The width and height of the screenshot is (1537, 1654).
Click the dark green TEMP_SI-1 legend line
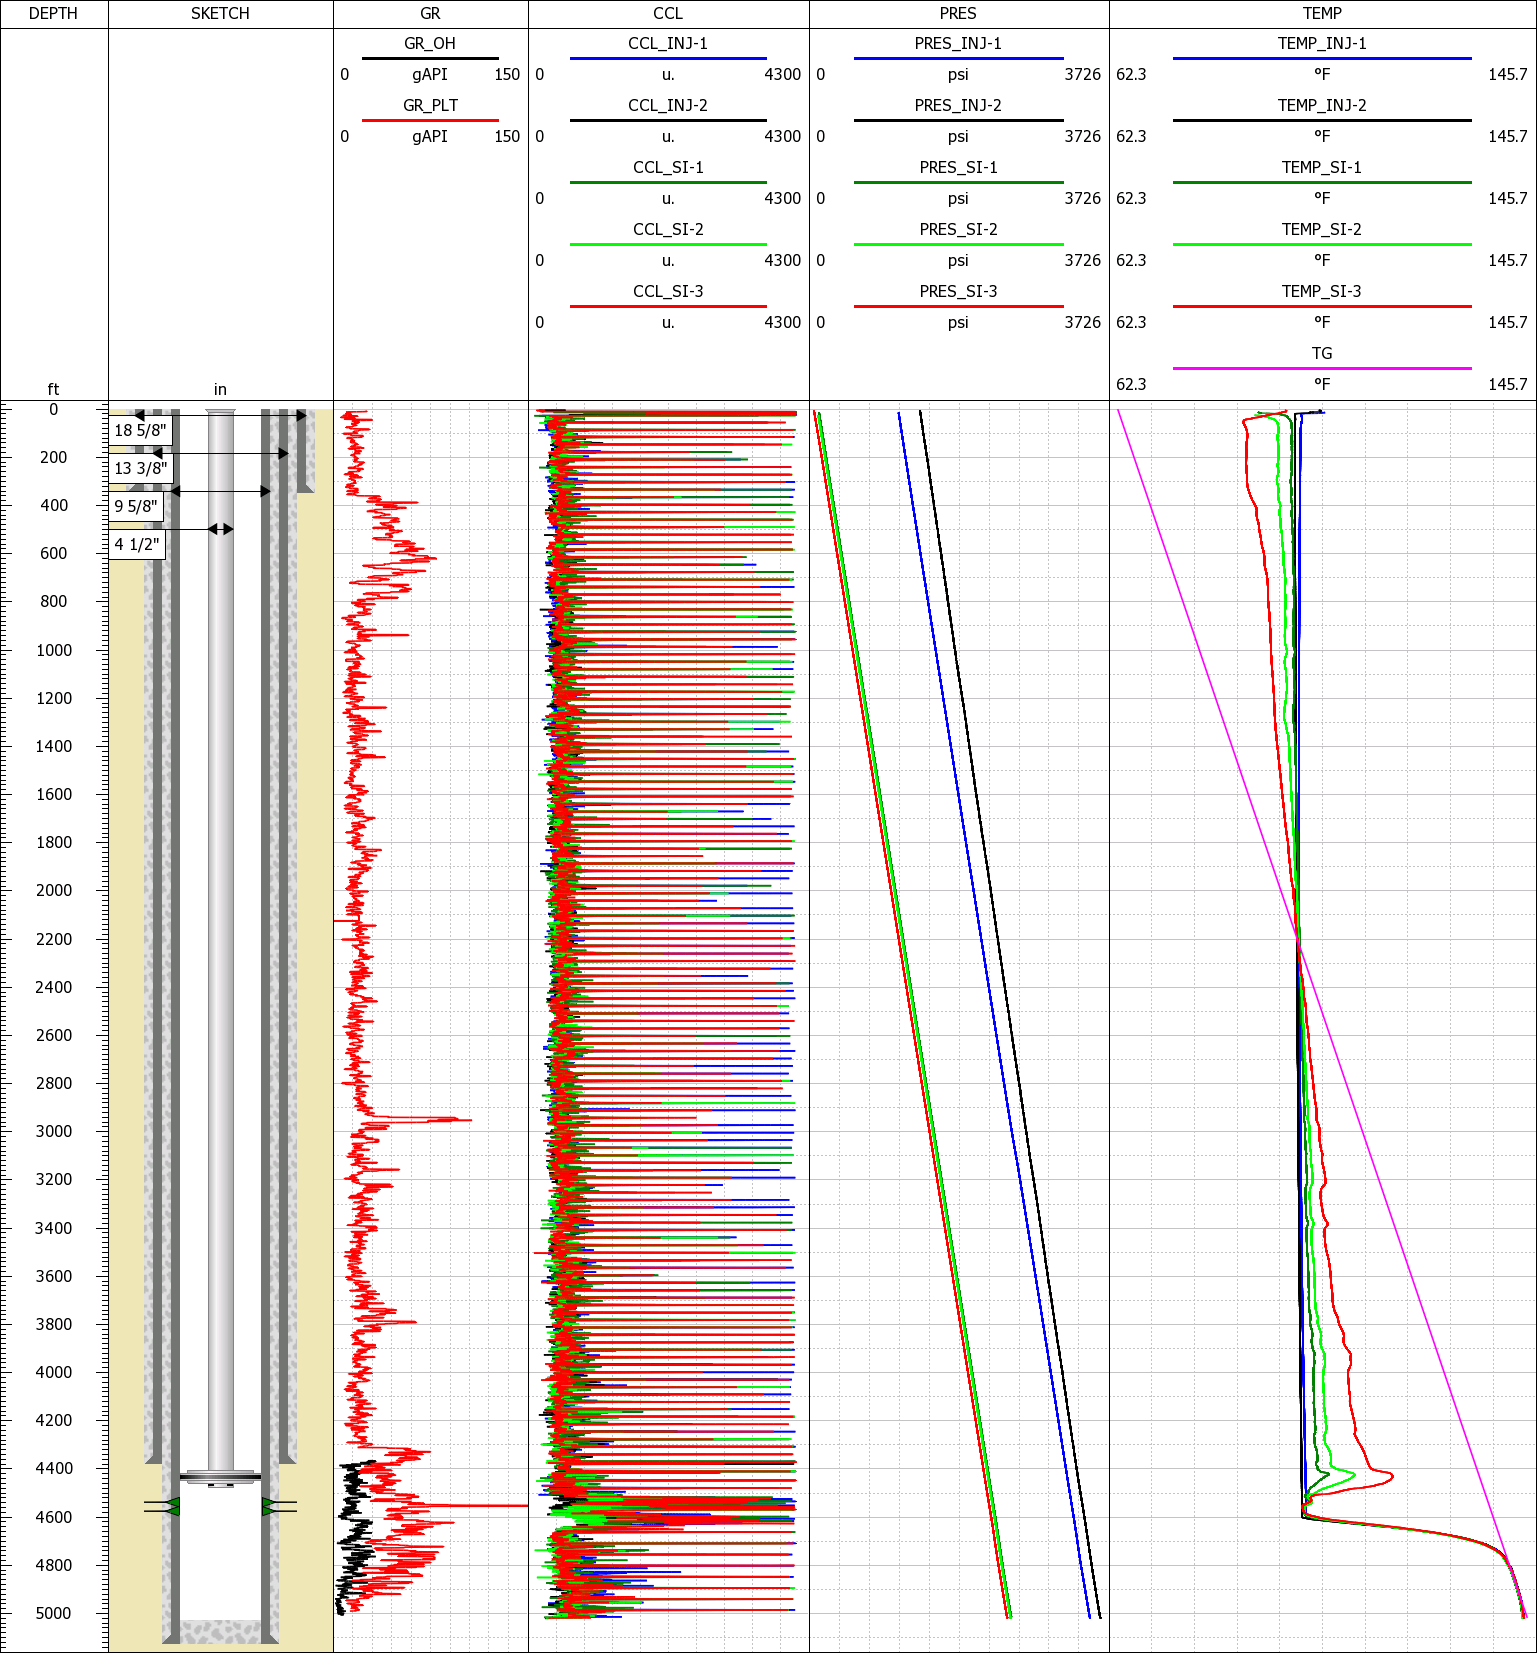coord(1322,182)
